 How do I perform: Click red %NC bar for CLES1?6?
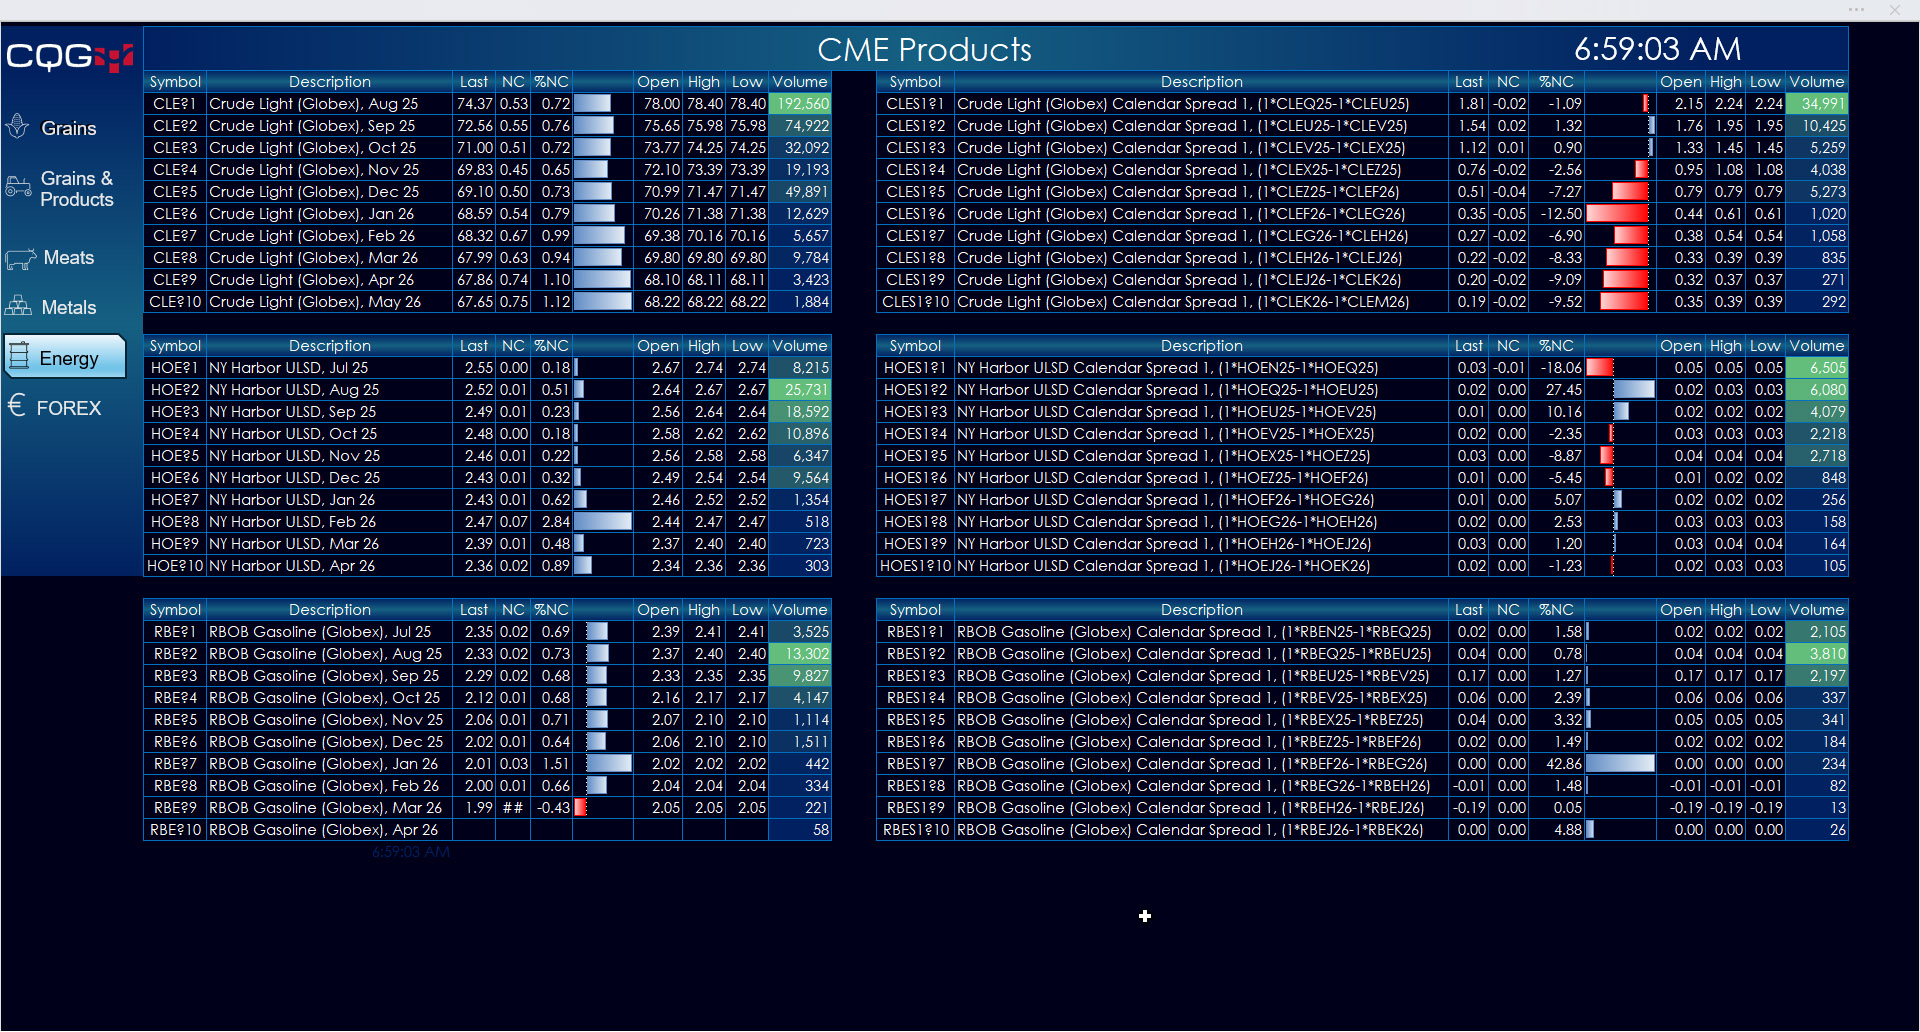click(x=1617, y=214)
